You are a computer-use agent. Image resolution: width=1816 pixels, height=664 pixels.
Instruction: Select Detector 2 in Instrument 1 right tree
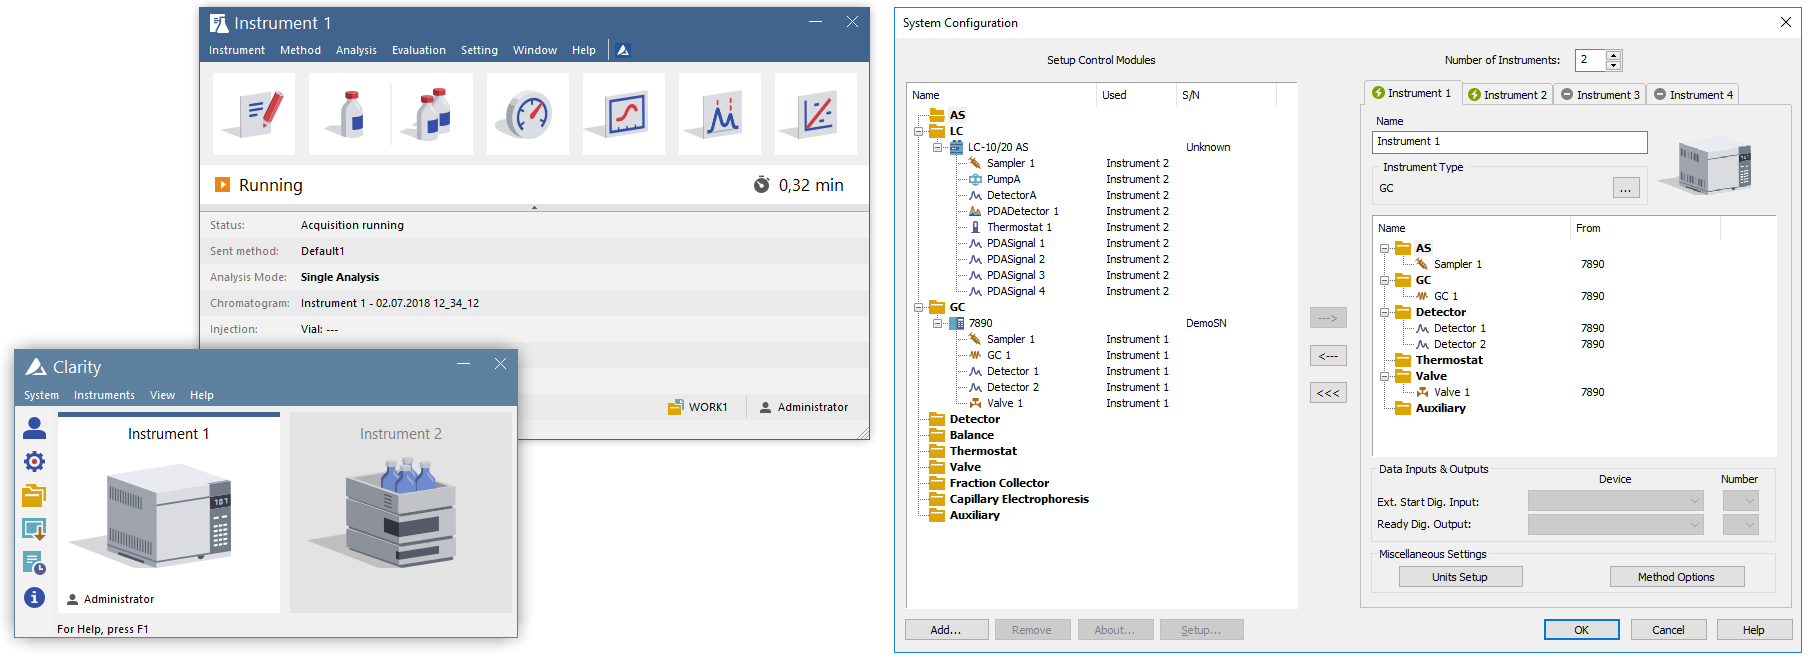[x=1459, y=344]
